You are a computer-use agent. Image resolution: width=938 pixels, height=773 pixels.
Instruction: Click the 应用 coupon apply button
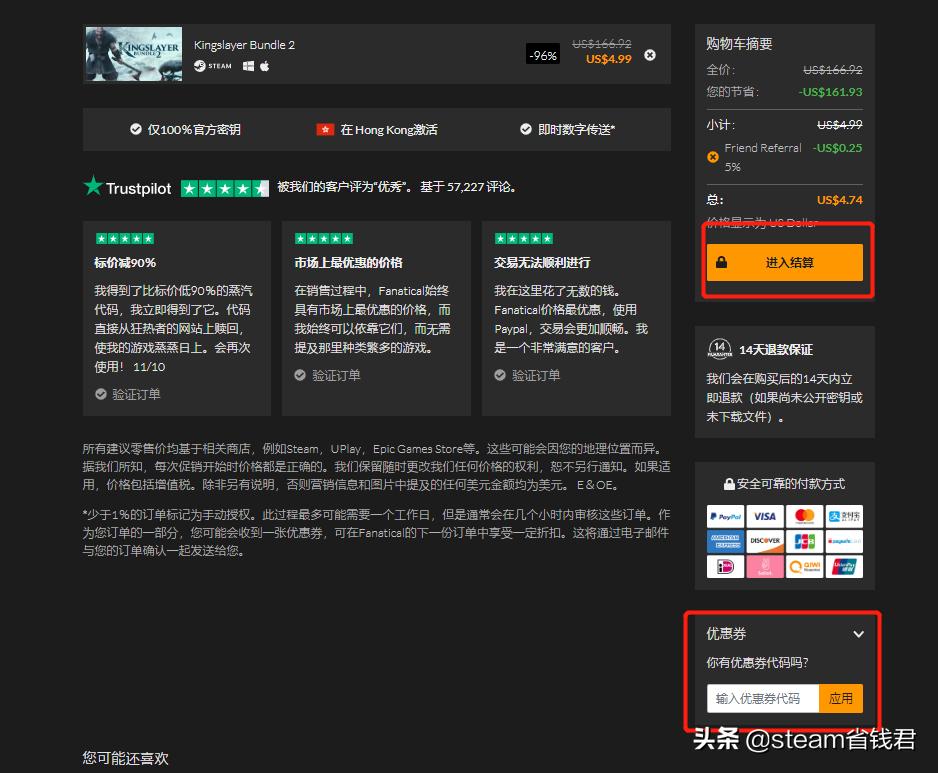841,698
